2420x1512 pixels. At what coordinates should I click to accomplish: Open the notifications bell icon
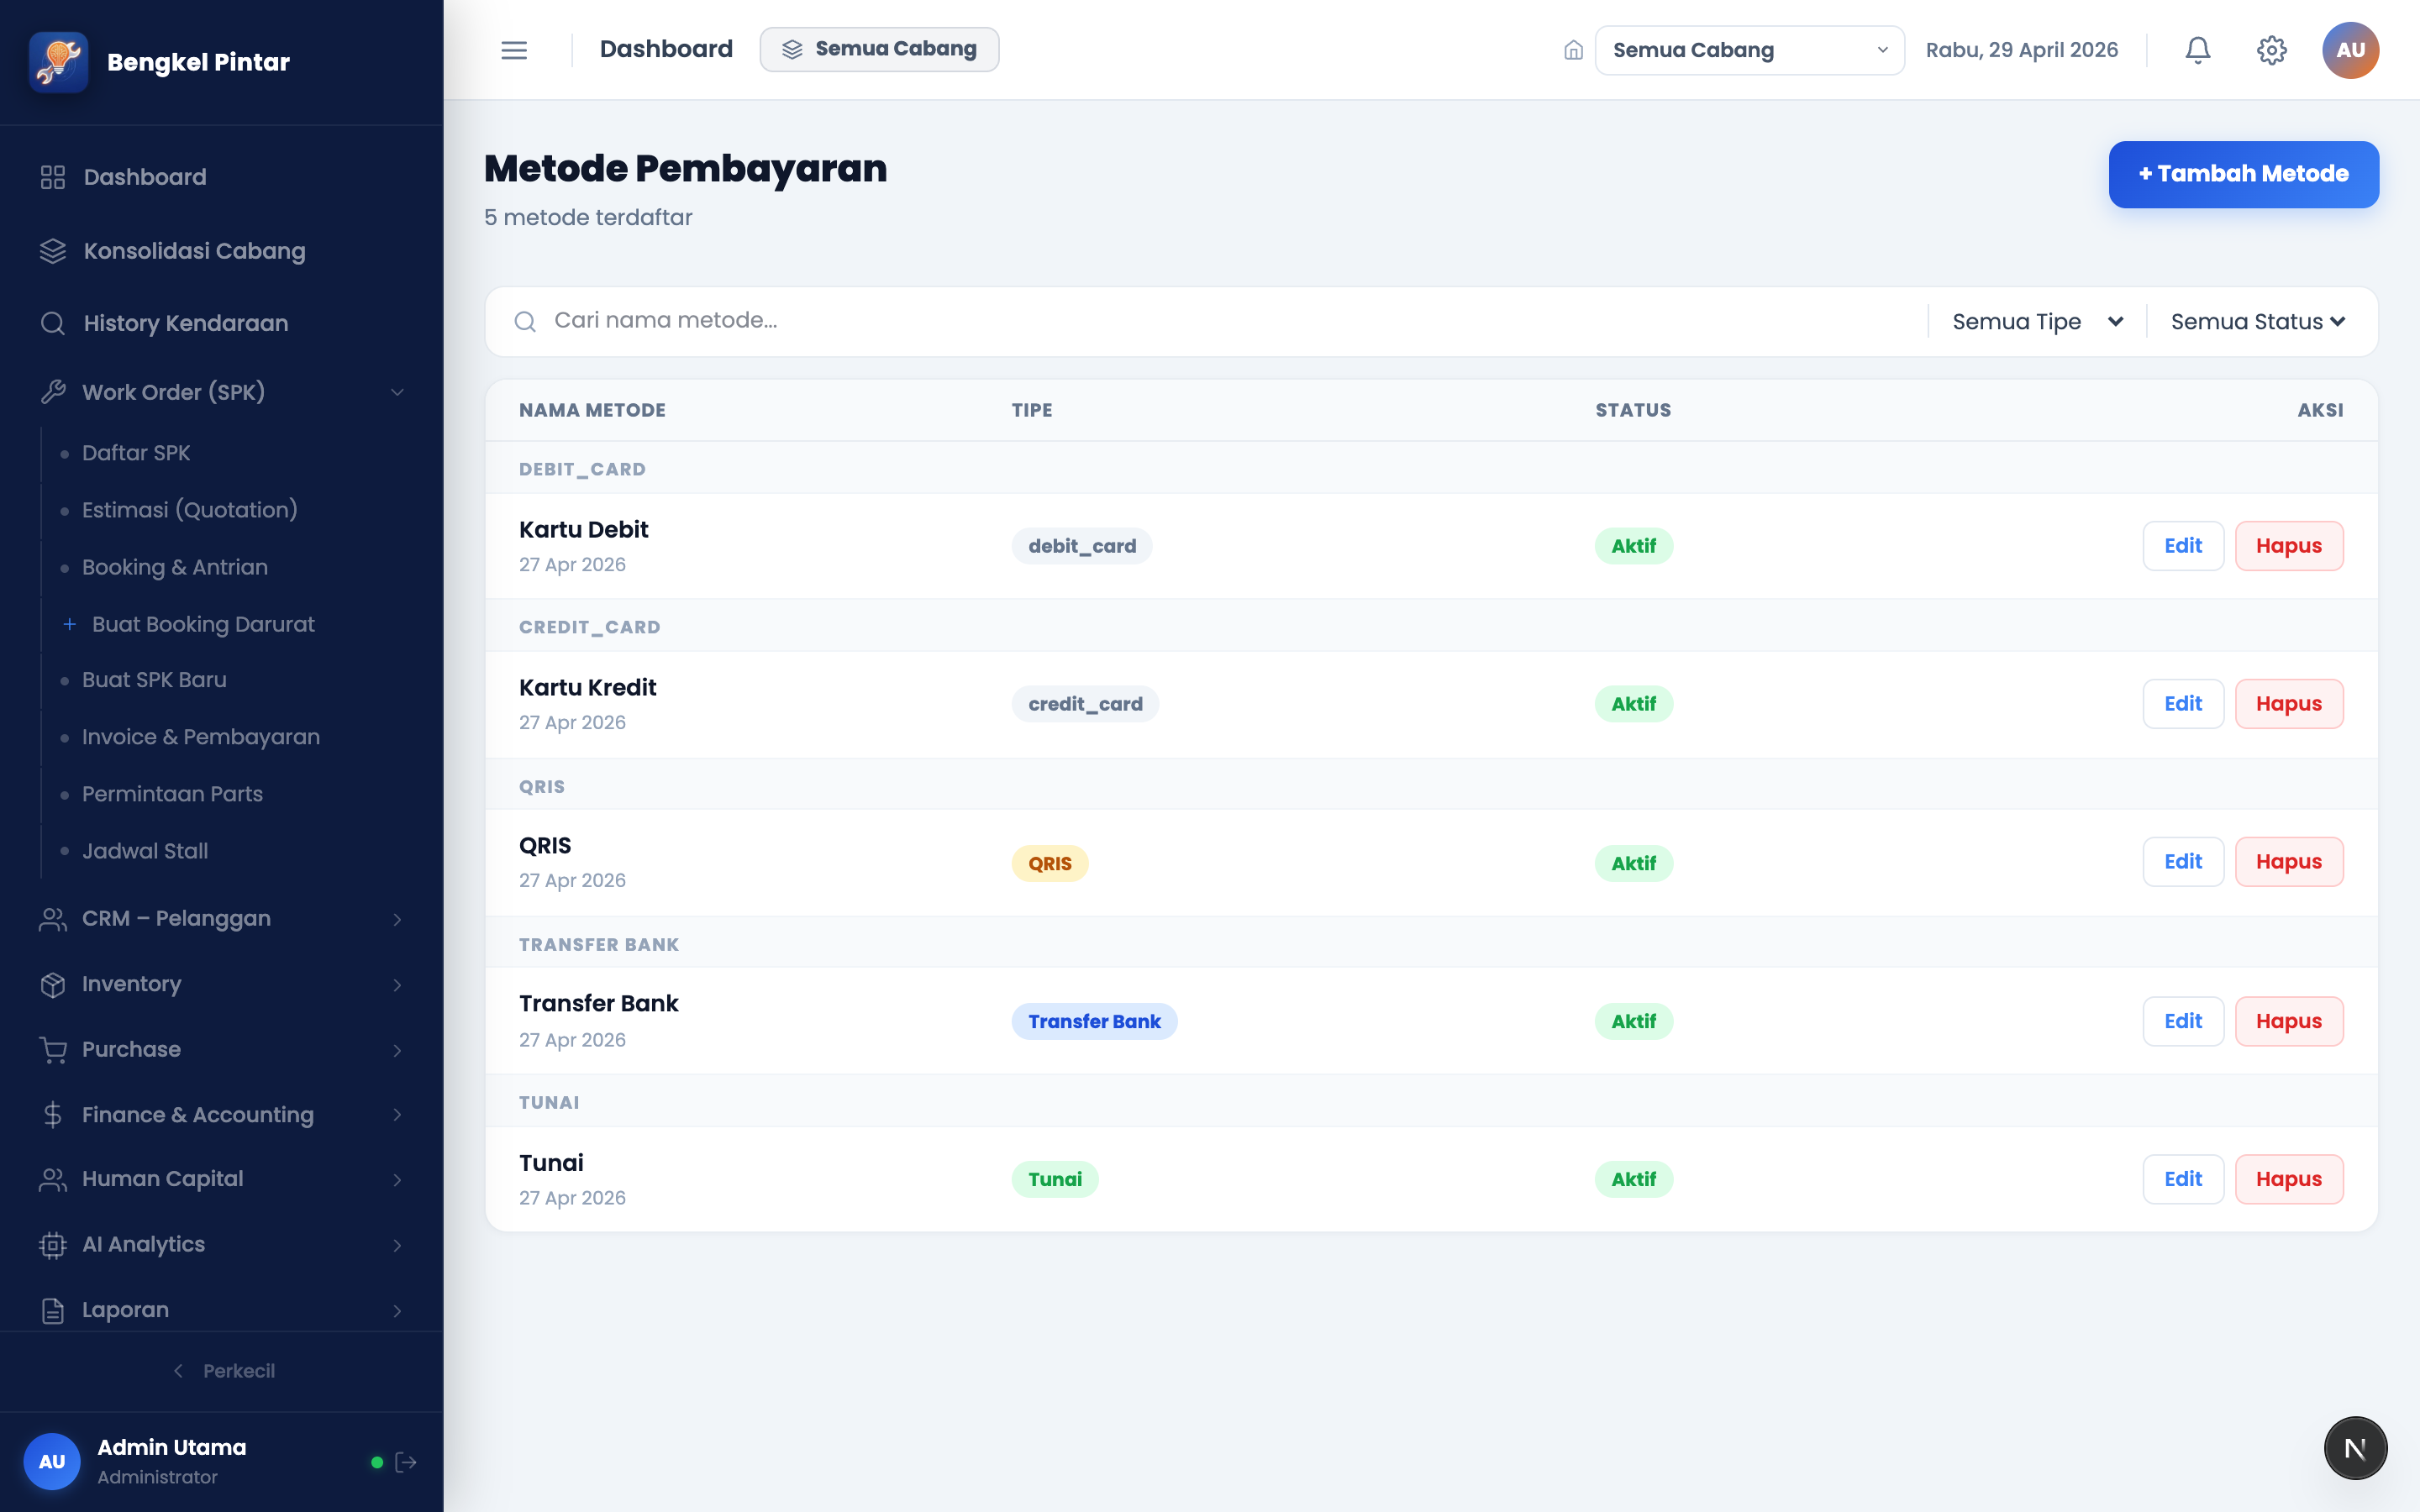pos(2197,50)
